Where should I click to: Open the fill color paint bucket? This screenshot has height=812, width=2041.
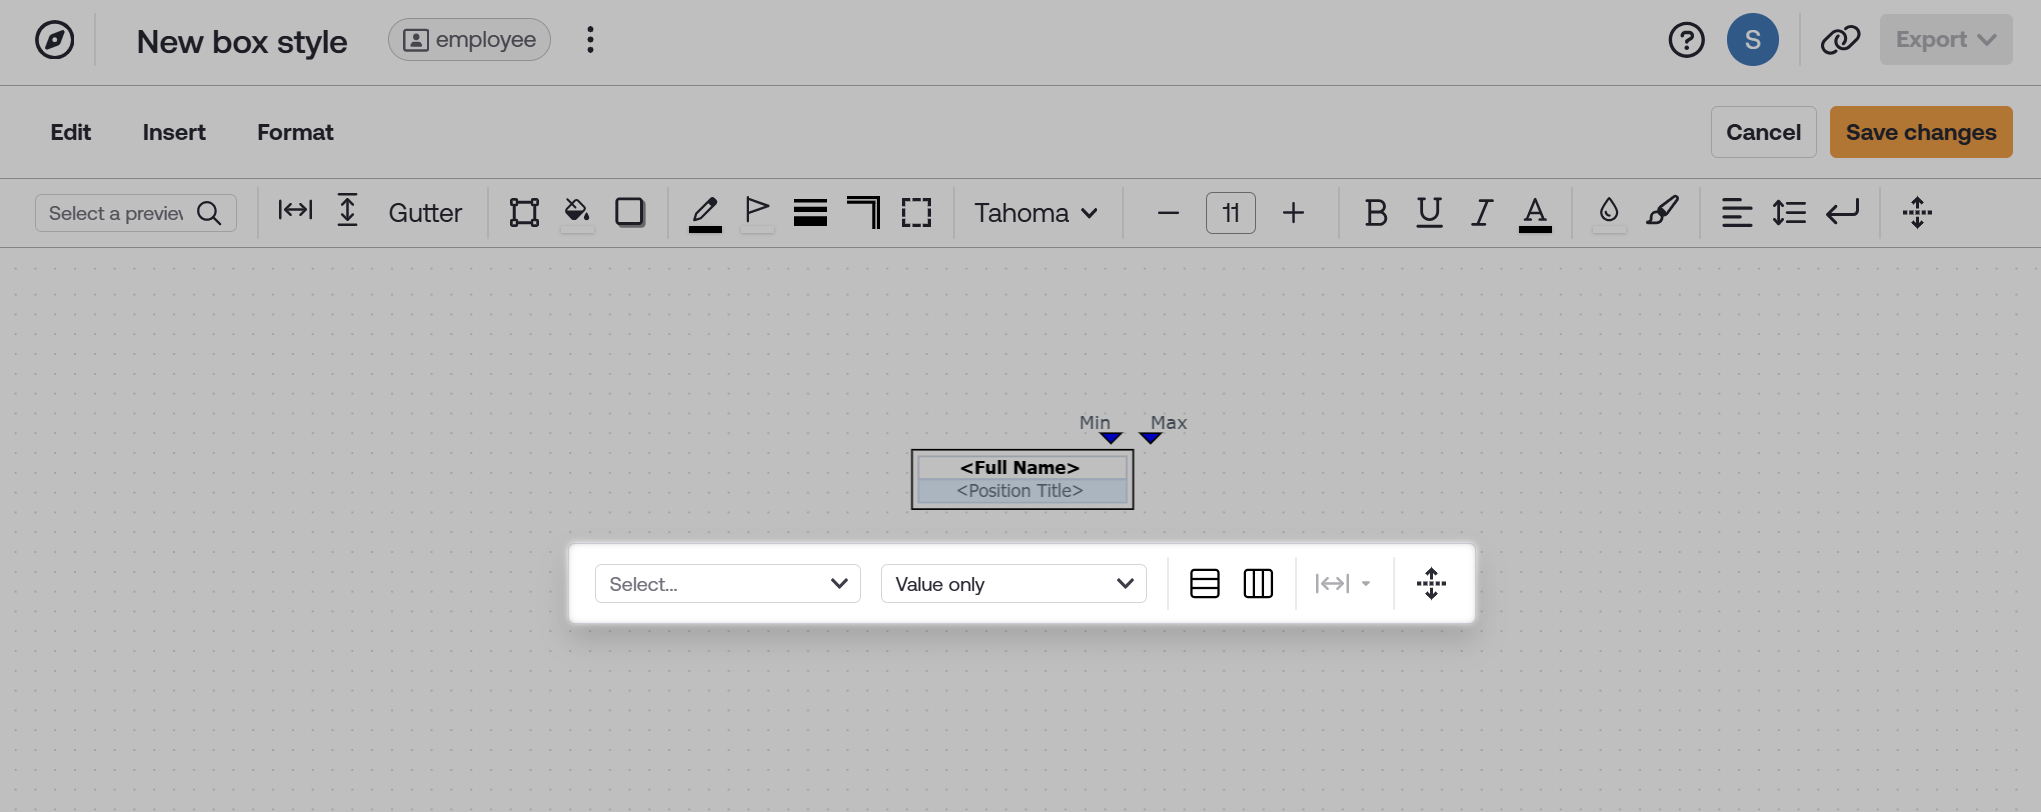(x=577, y=213)
